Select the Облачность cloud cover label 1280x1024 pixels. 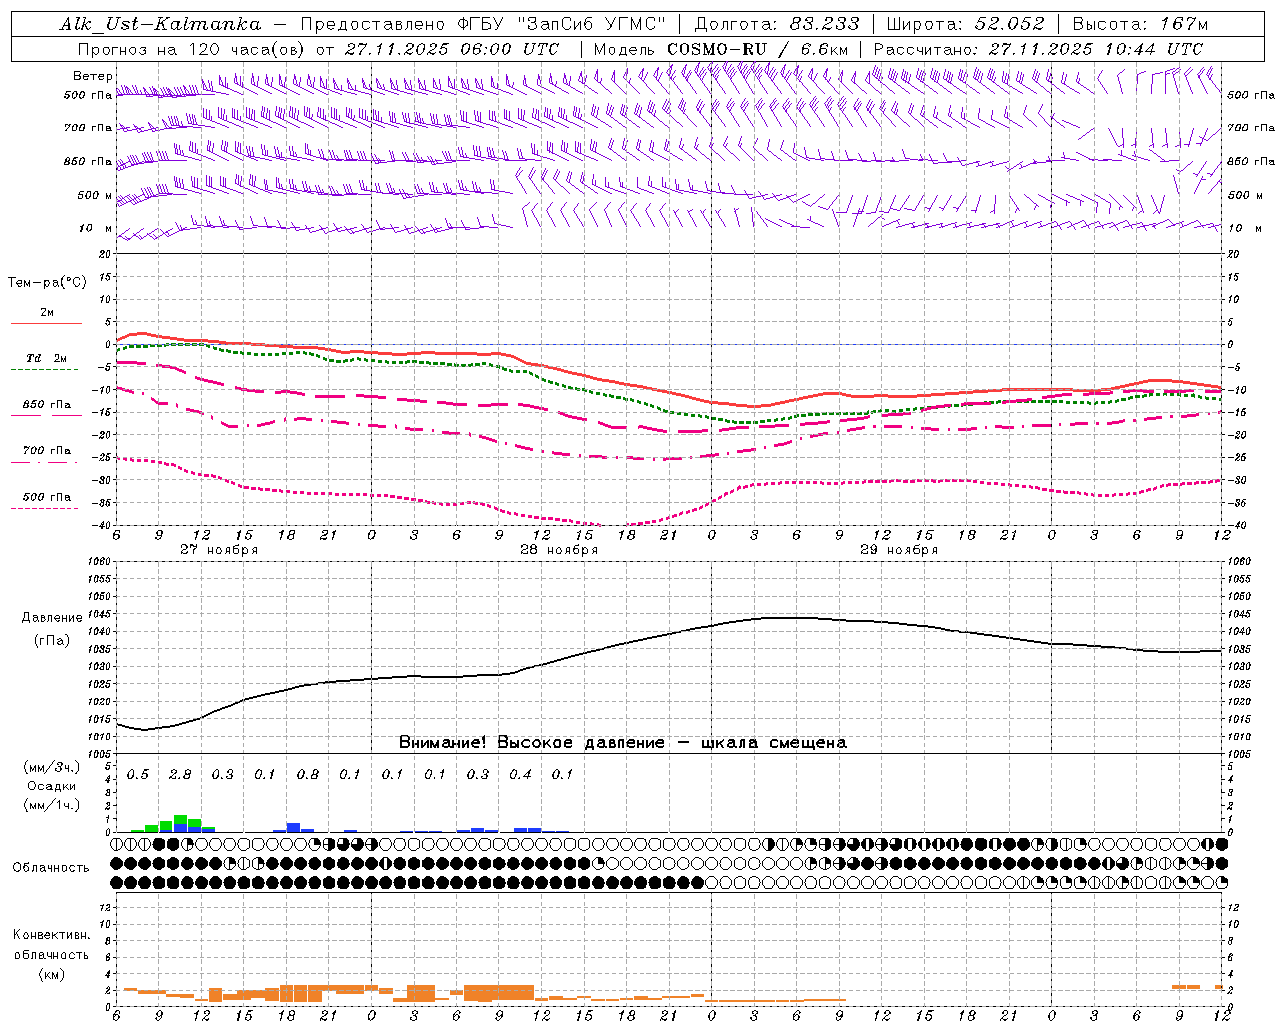click(x=51, y=868)
